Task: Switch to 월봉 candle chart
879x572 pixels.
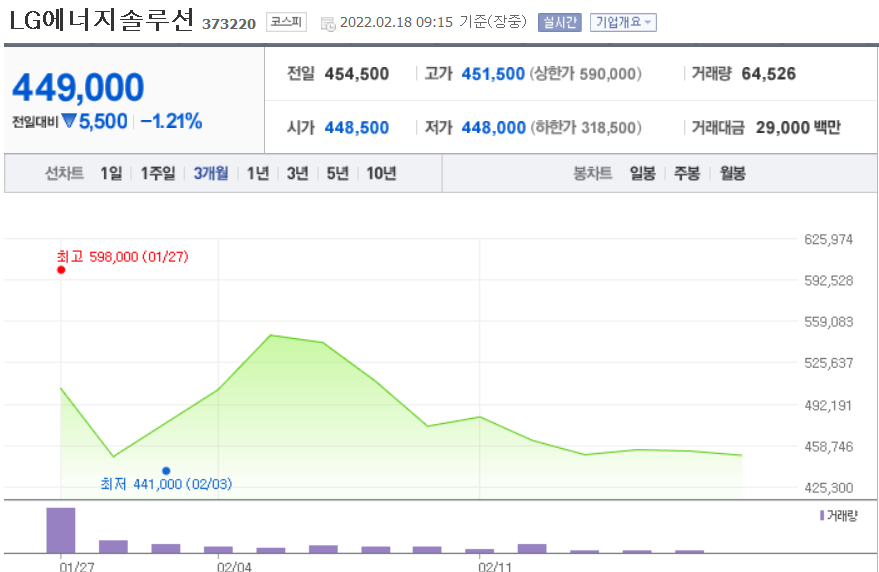Action: click(732, 173)
